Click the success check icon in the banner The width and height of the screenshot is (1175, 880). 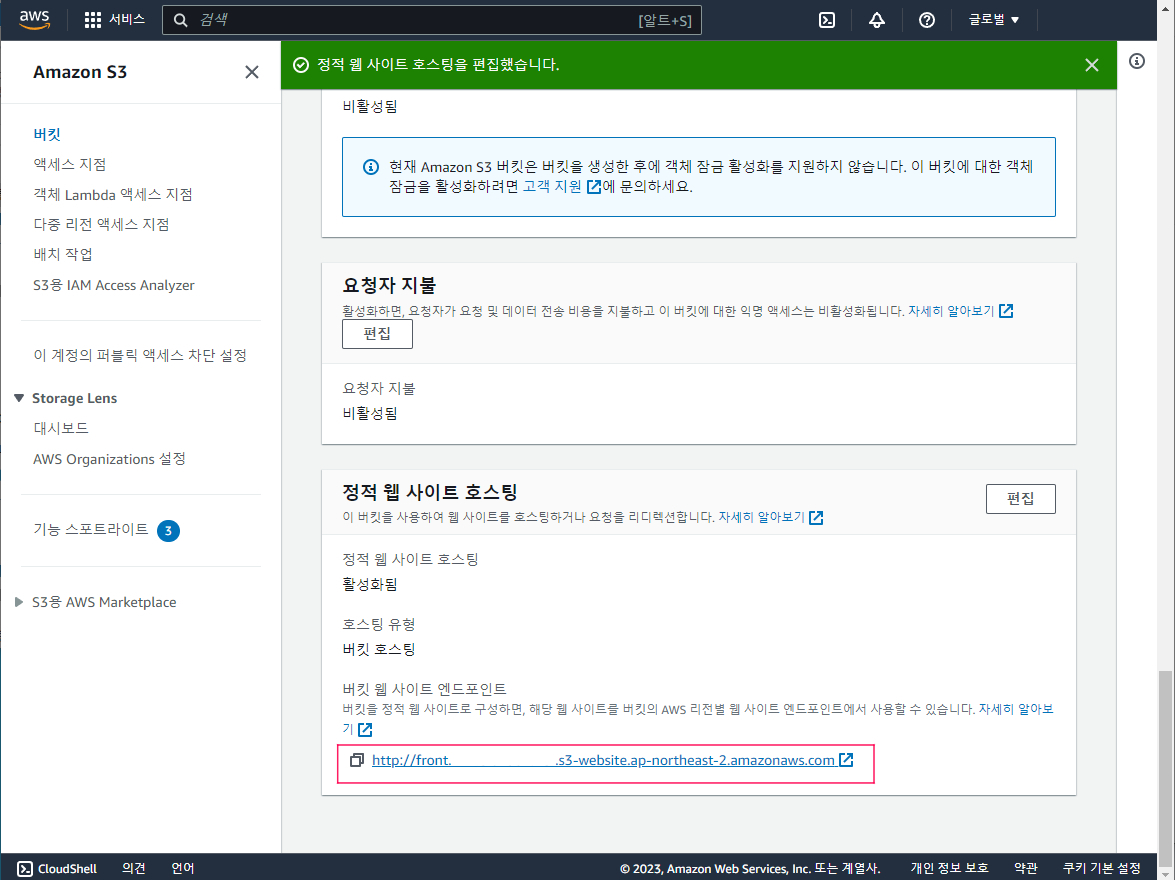point(300,65)
